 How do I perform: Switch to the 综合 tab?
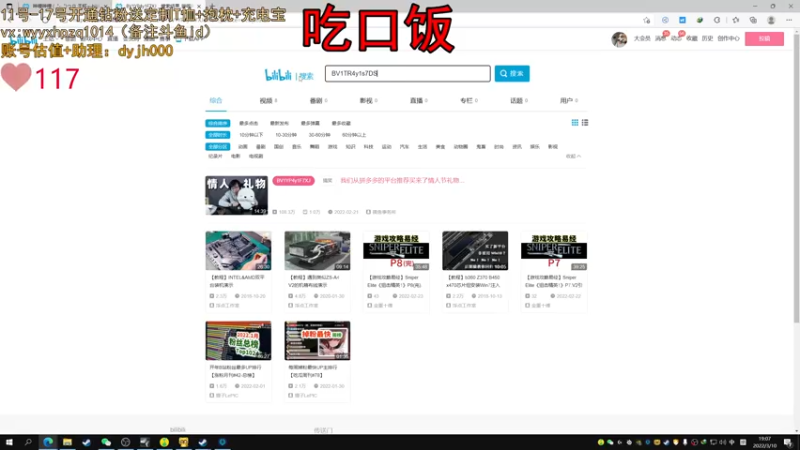point(216,101)
